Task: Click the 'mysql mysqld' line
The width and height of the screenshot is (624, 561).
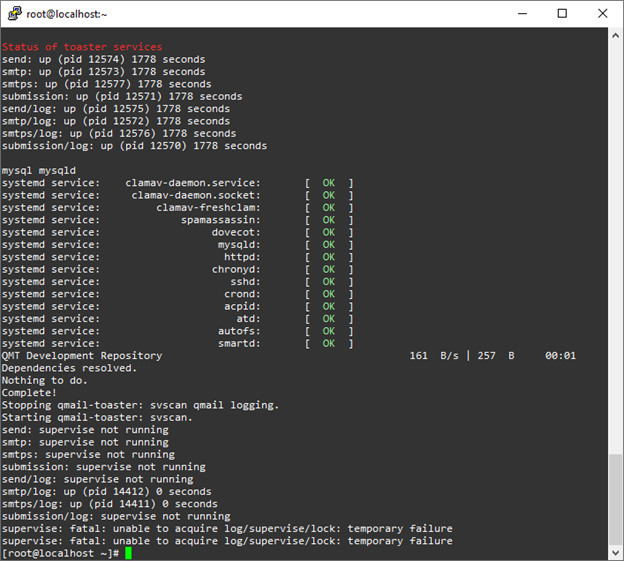Action: click(x=39, y=170)
